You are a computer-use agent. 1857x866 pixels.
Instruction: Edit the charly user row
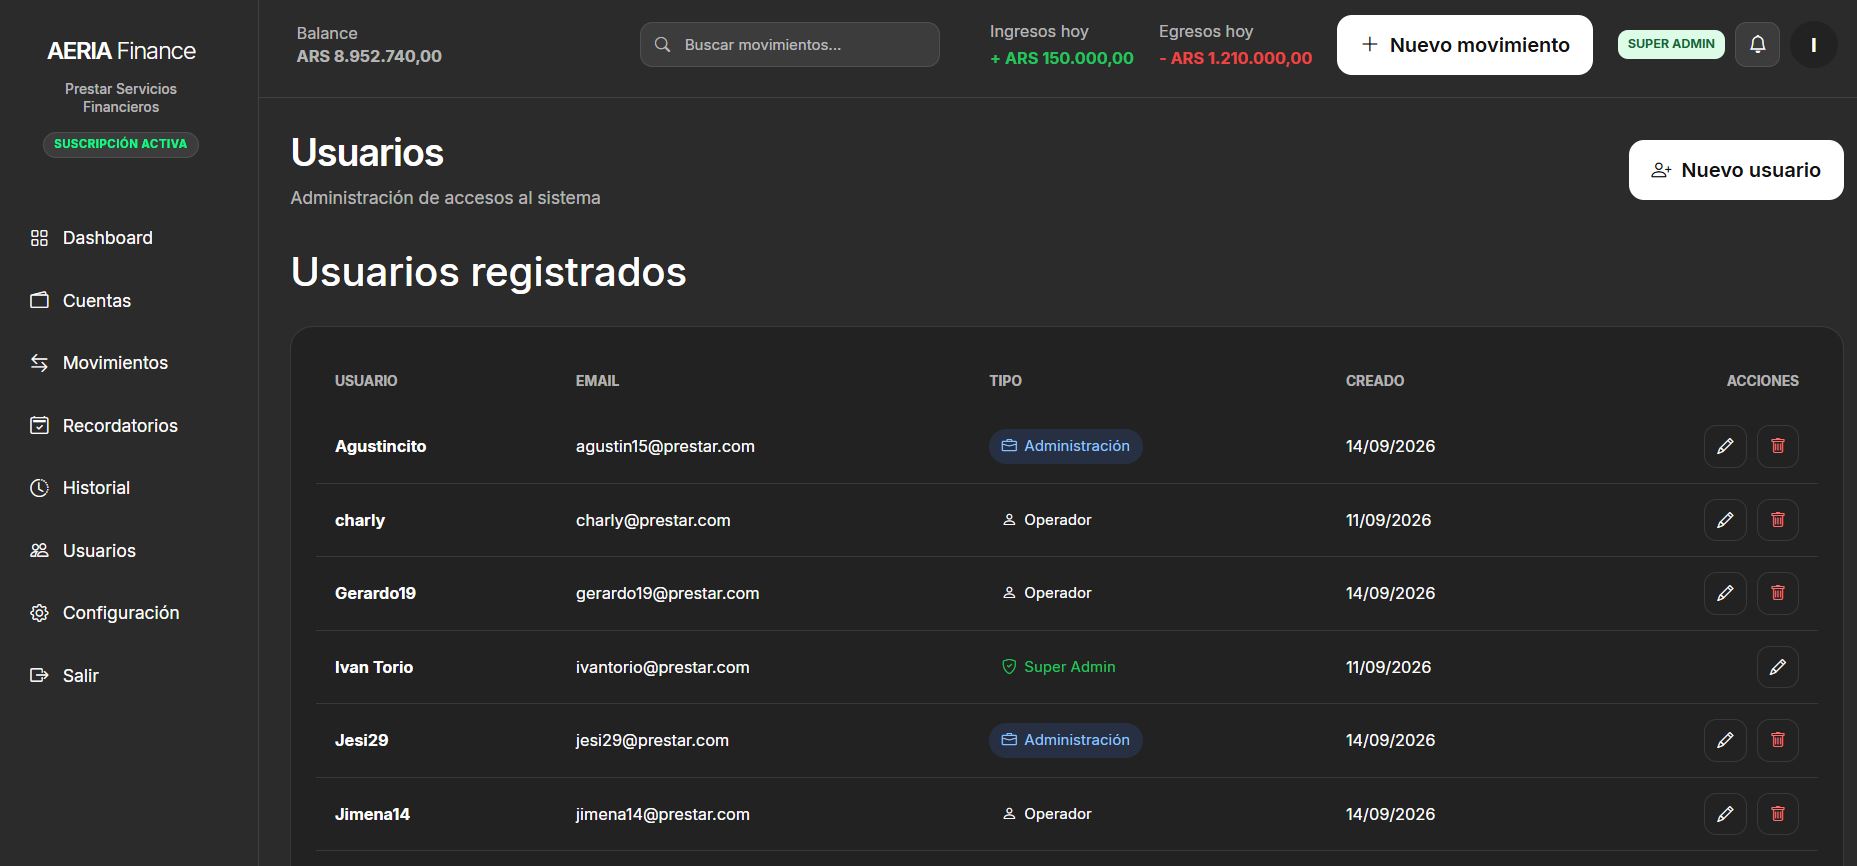click(x=1725, y=520)
